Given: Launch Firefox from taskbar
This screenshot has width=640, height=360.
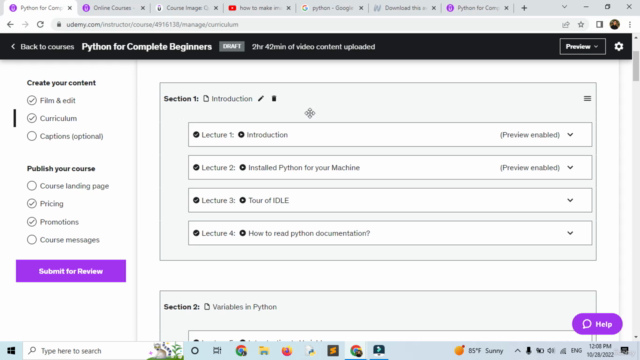Looking at the screenshot, I should pos(287,351).
